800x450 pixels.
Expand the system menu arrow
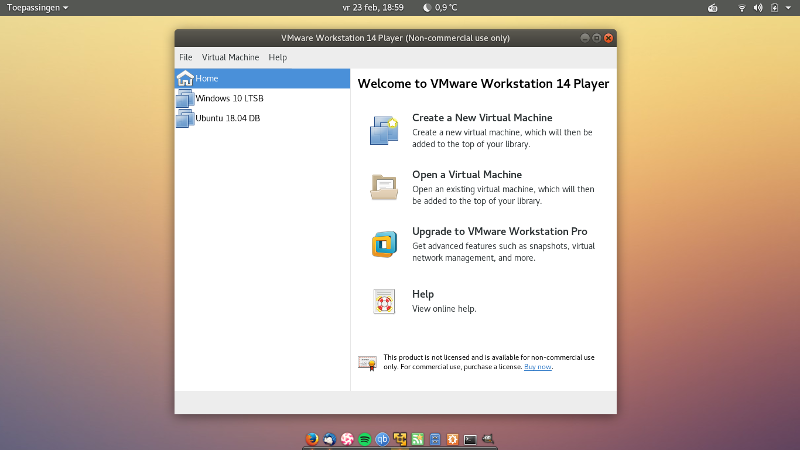pyautogui.click(x=788, y=8)
